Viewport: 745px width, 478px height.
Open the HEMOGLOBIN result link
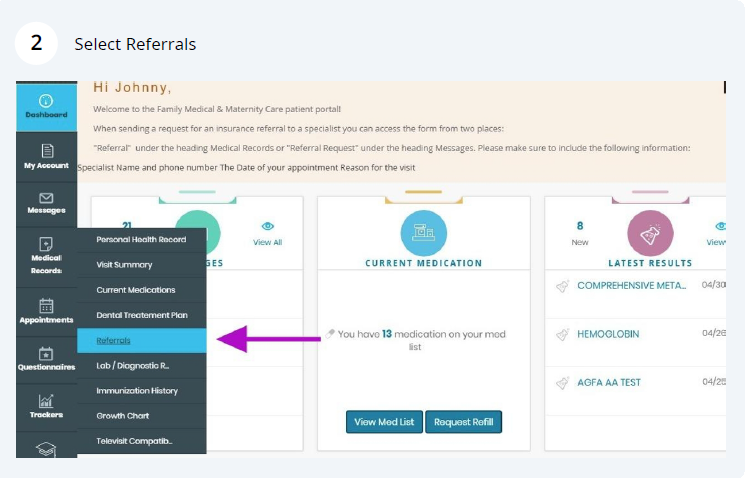(607, 334)
